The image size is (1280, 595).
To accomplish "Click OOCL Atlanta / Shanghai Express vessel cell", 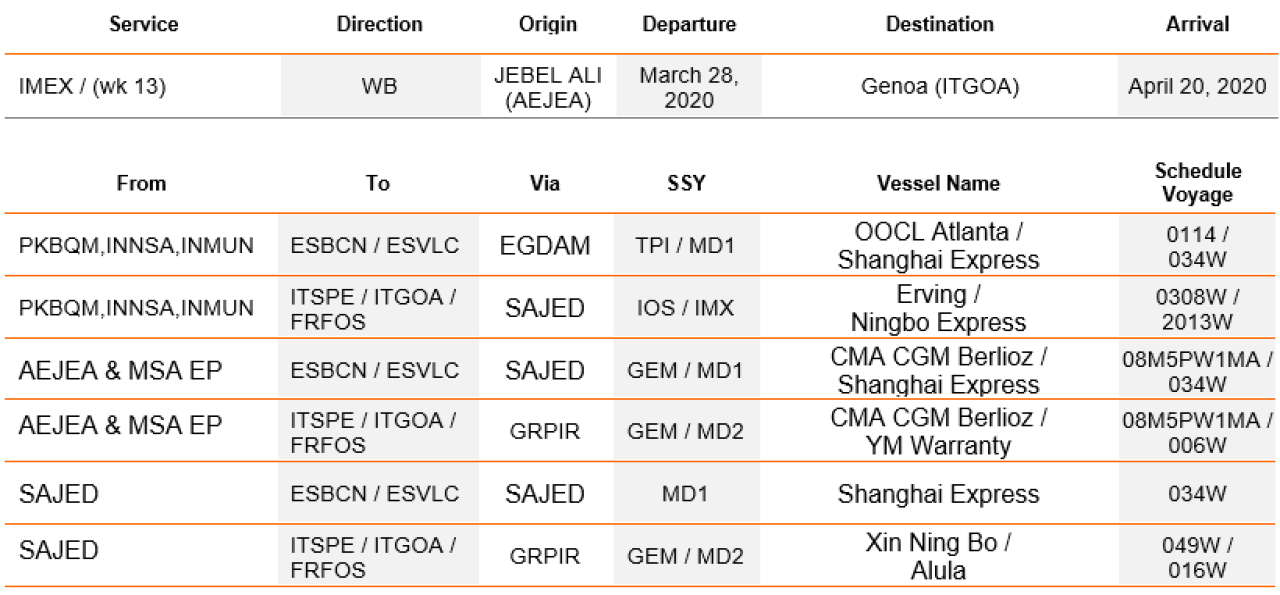I will point(938,246).
